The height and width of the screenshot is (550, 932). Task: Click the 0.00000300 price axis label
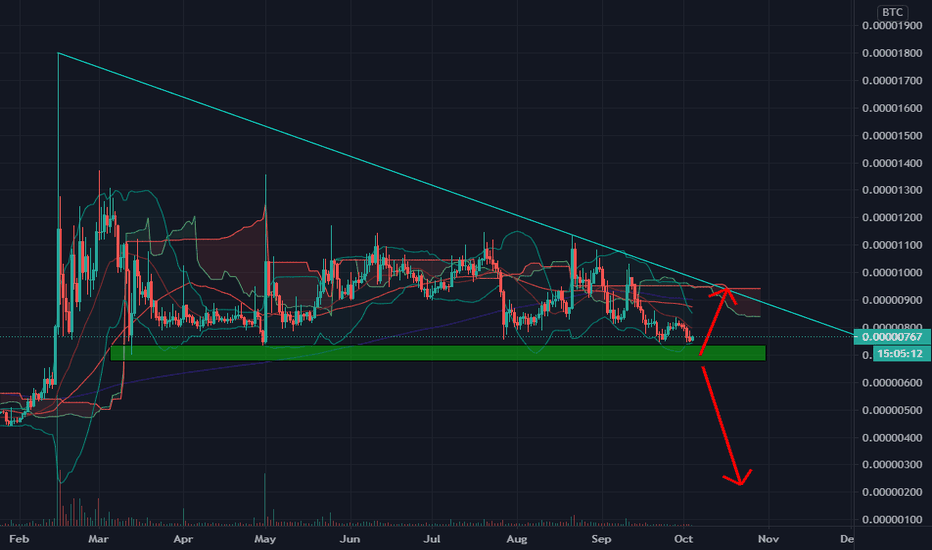(x=892, y=465)
